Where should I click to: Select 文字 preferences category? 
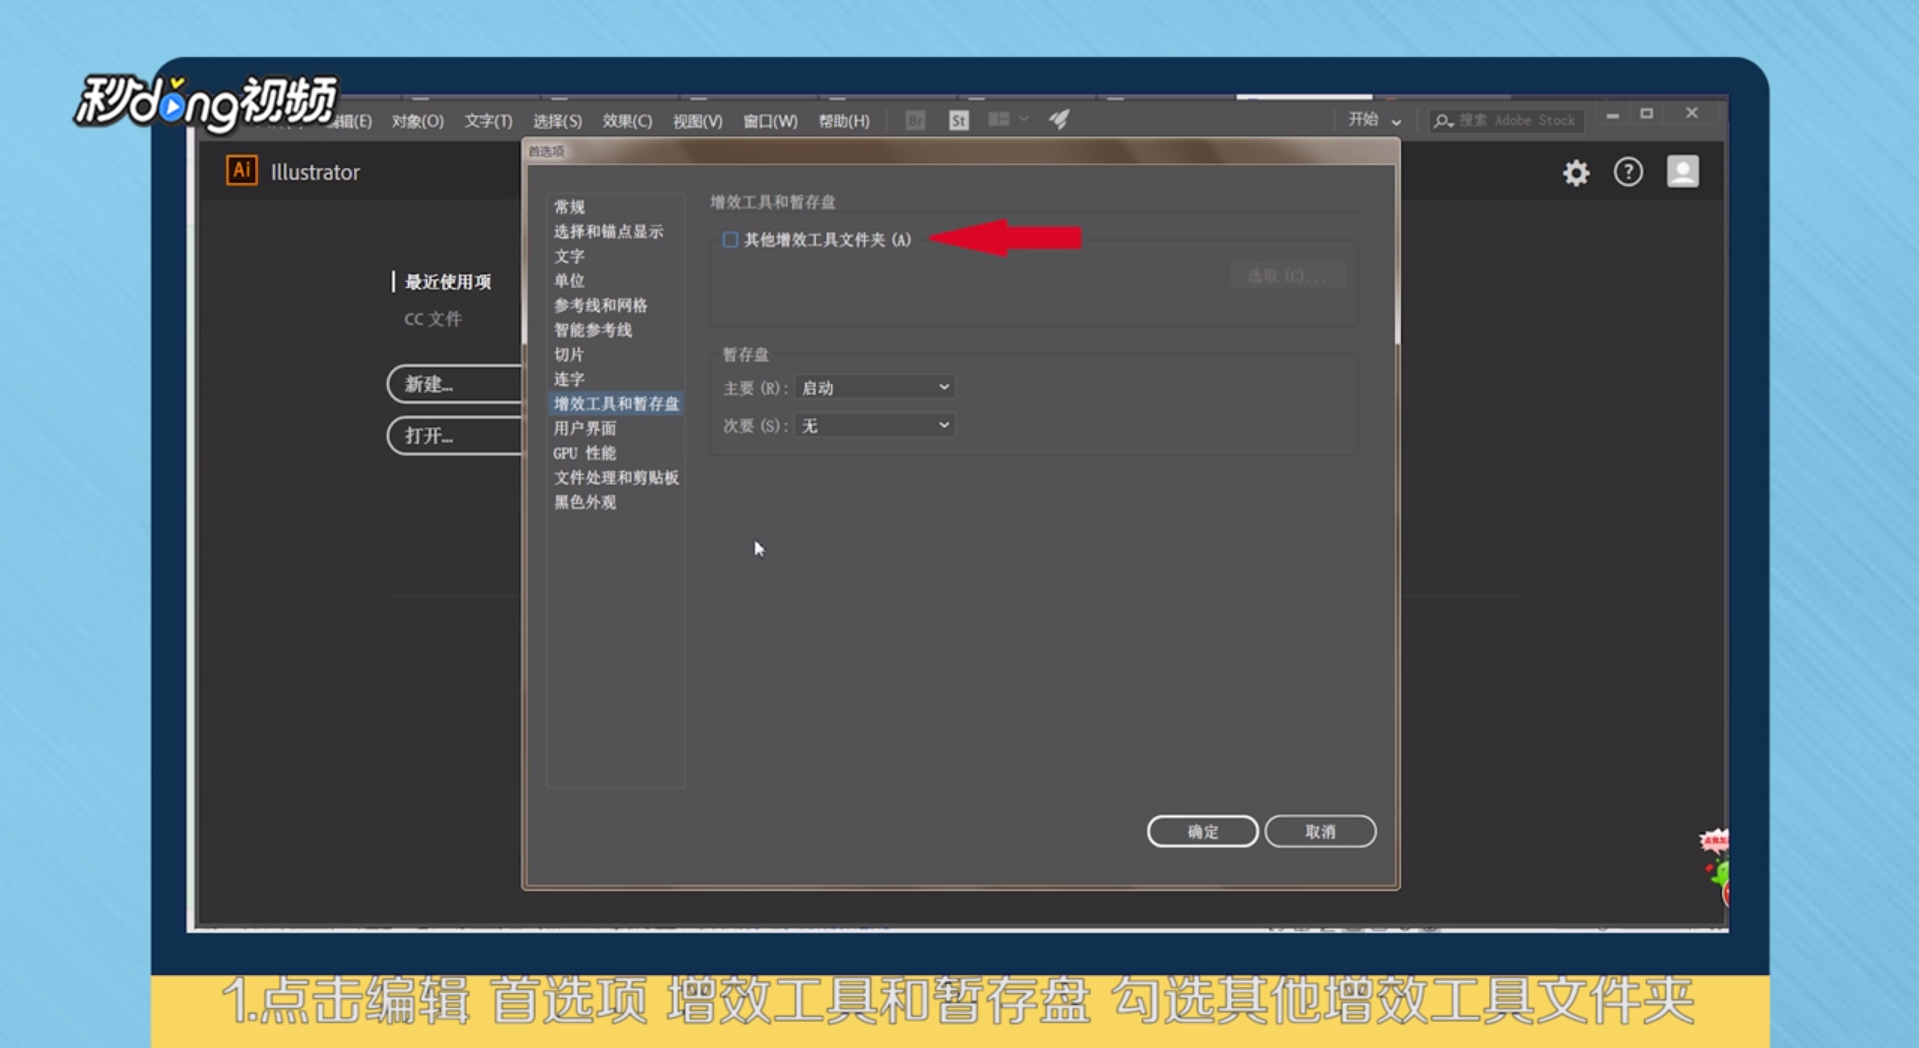[x=569, y=256]
